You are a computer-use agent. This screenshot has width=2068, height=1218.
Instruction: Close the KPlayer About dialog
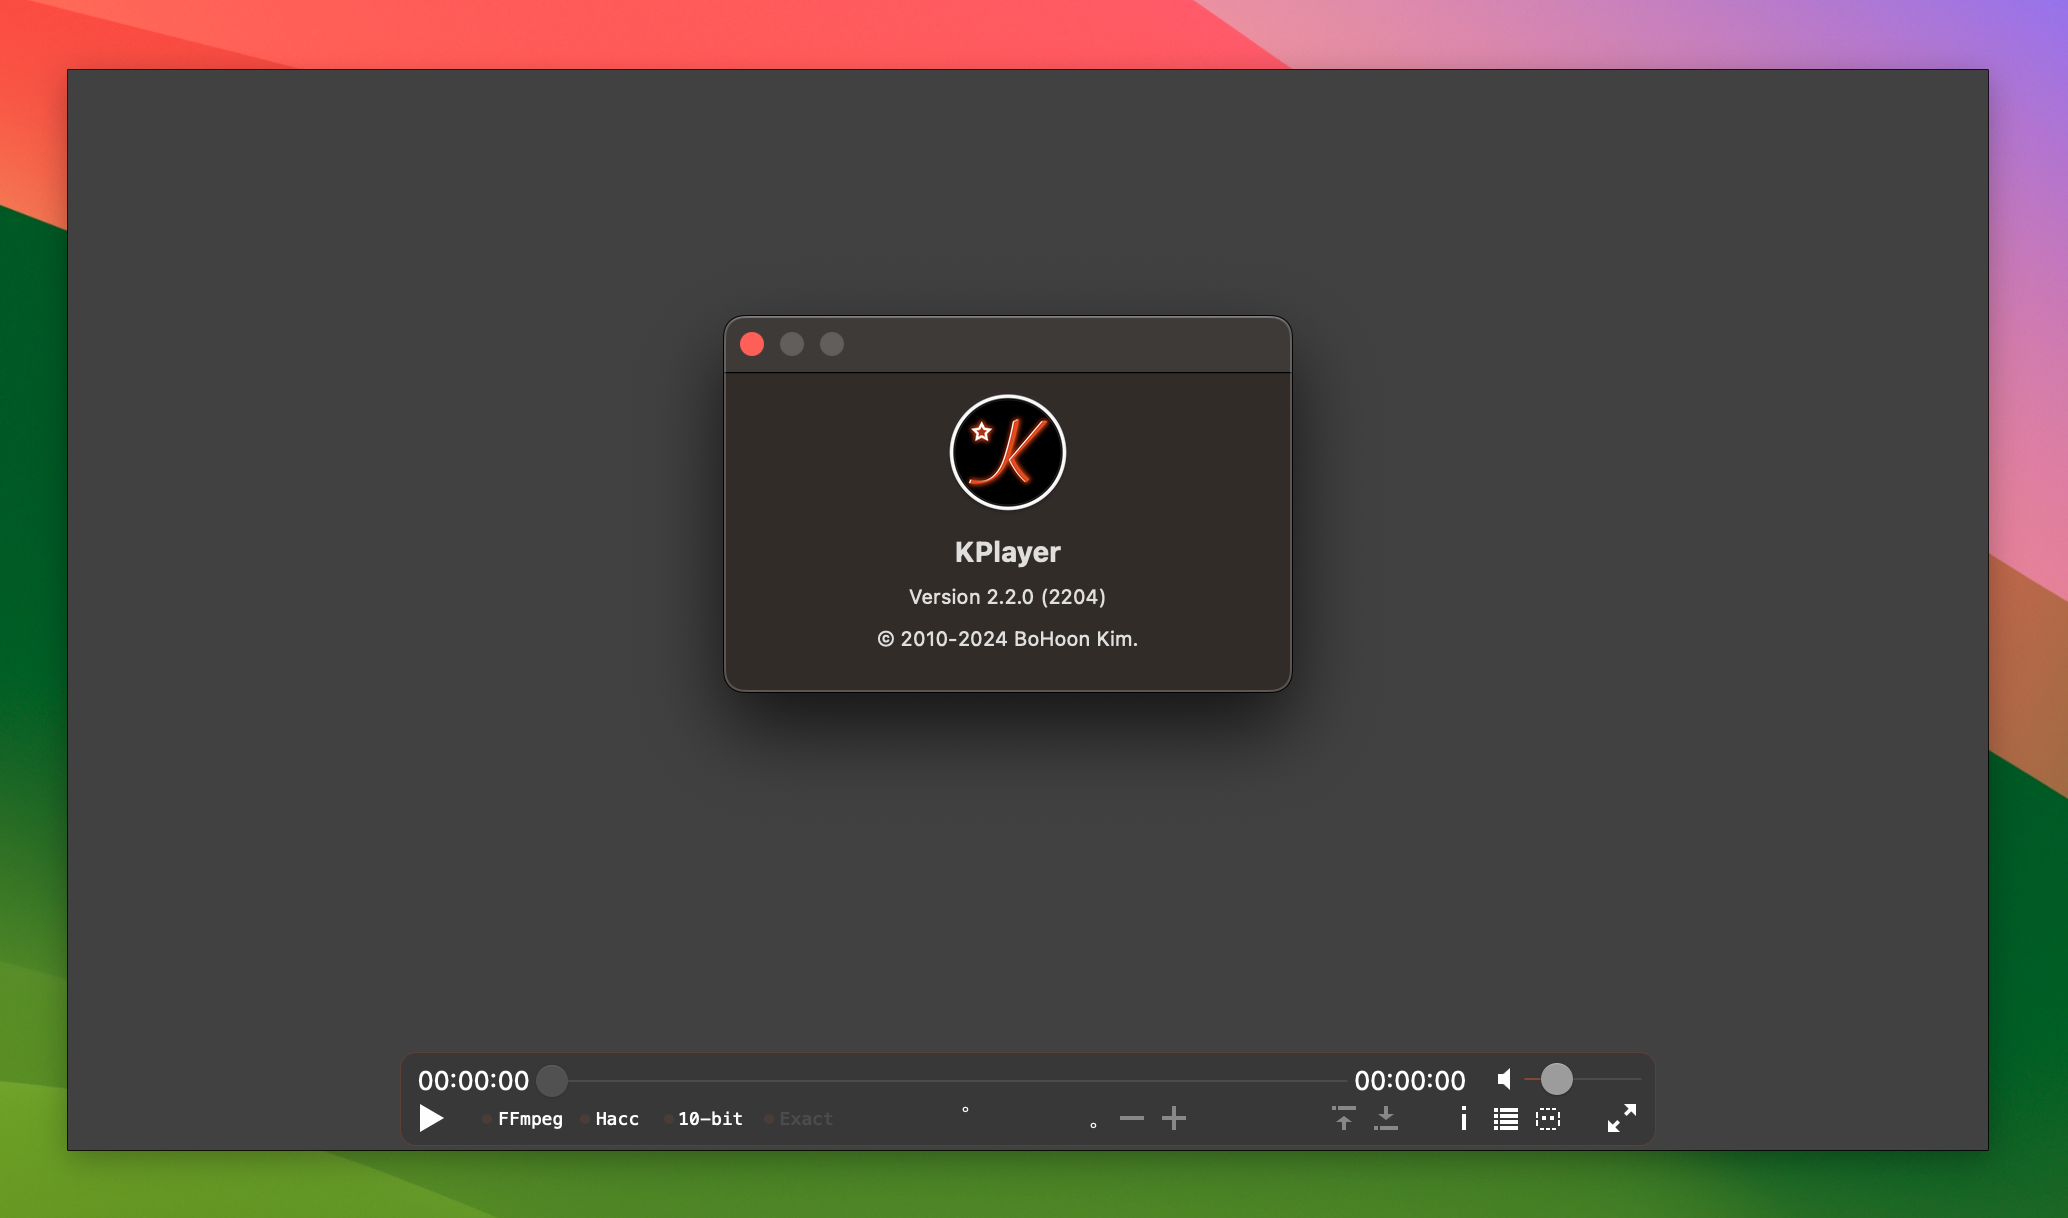point(752,344)
